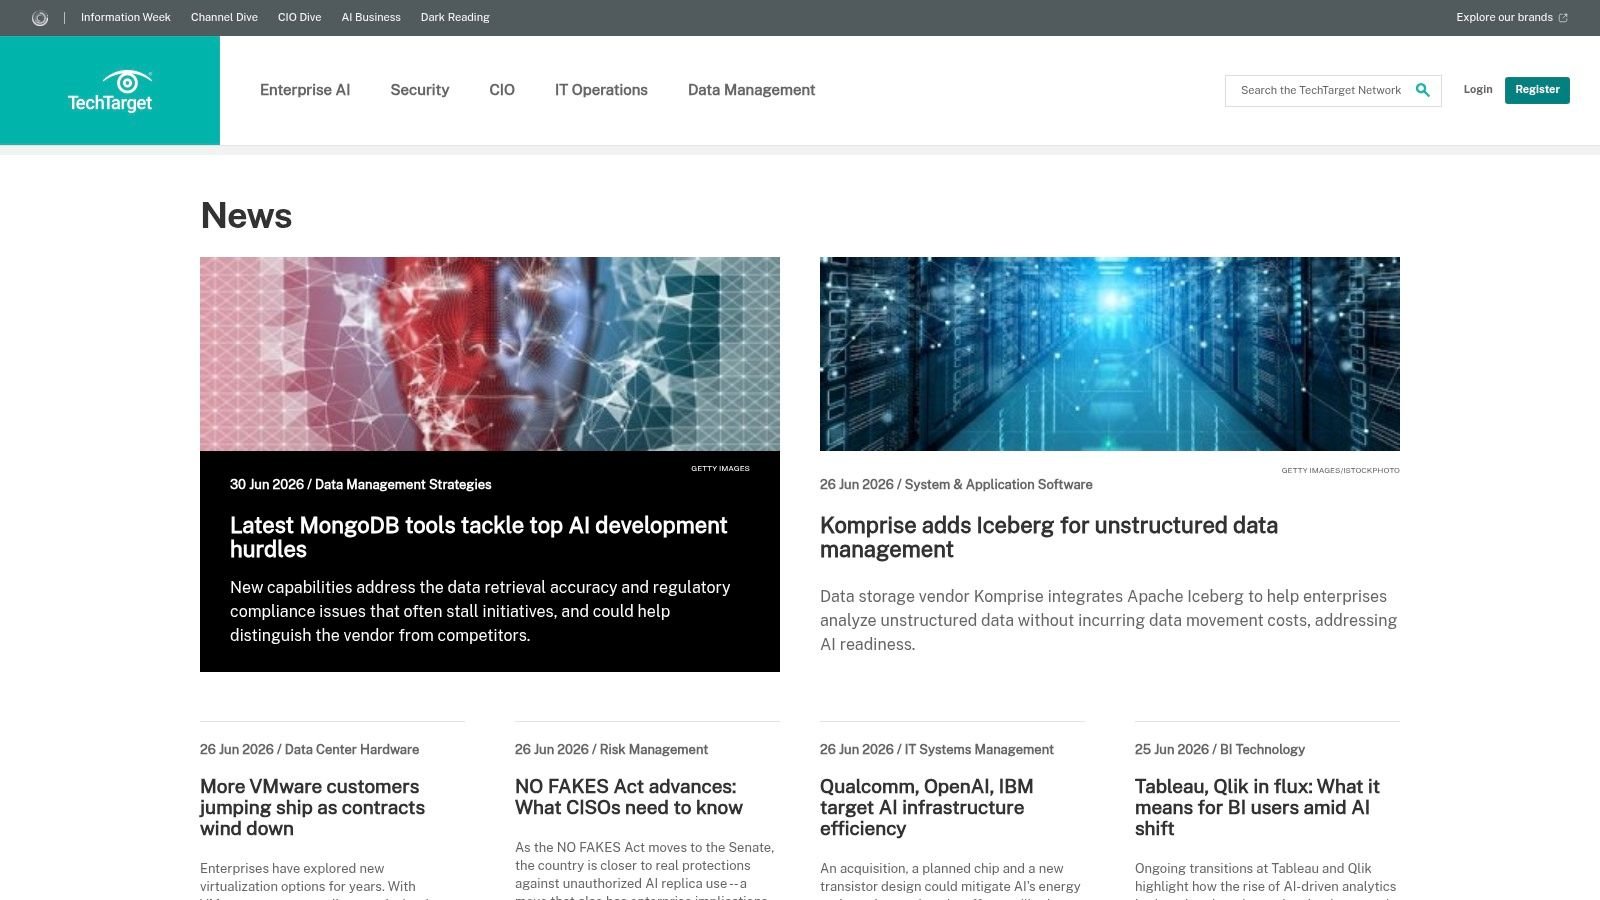Image resolution: width=1600 pixels, height=900 pixels.
Task: Click the IT Systems Management category label
Action: point(979,749)
